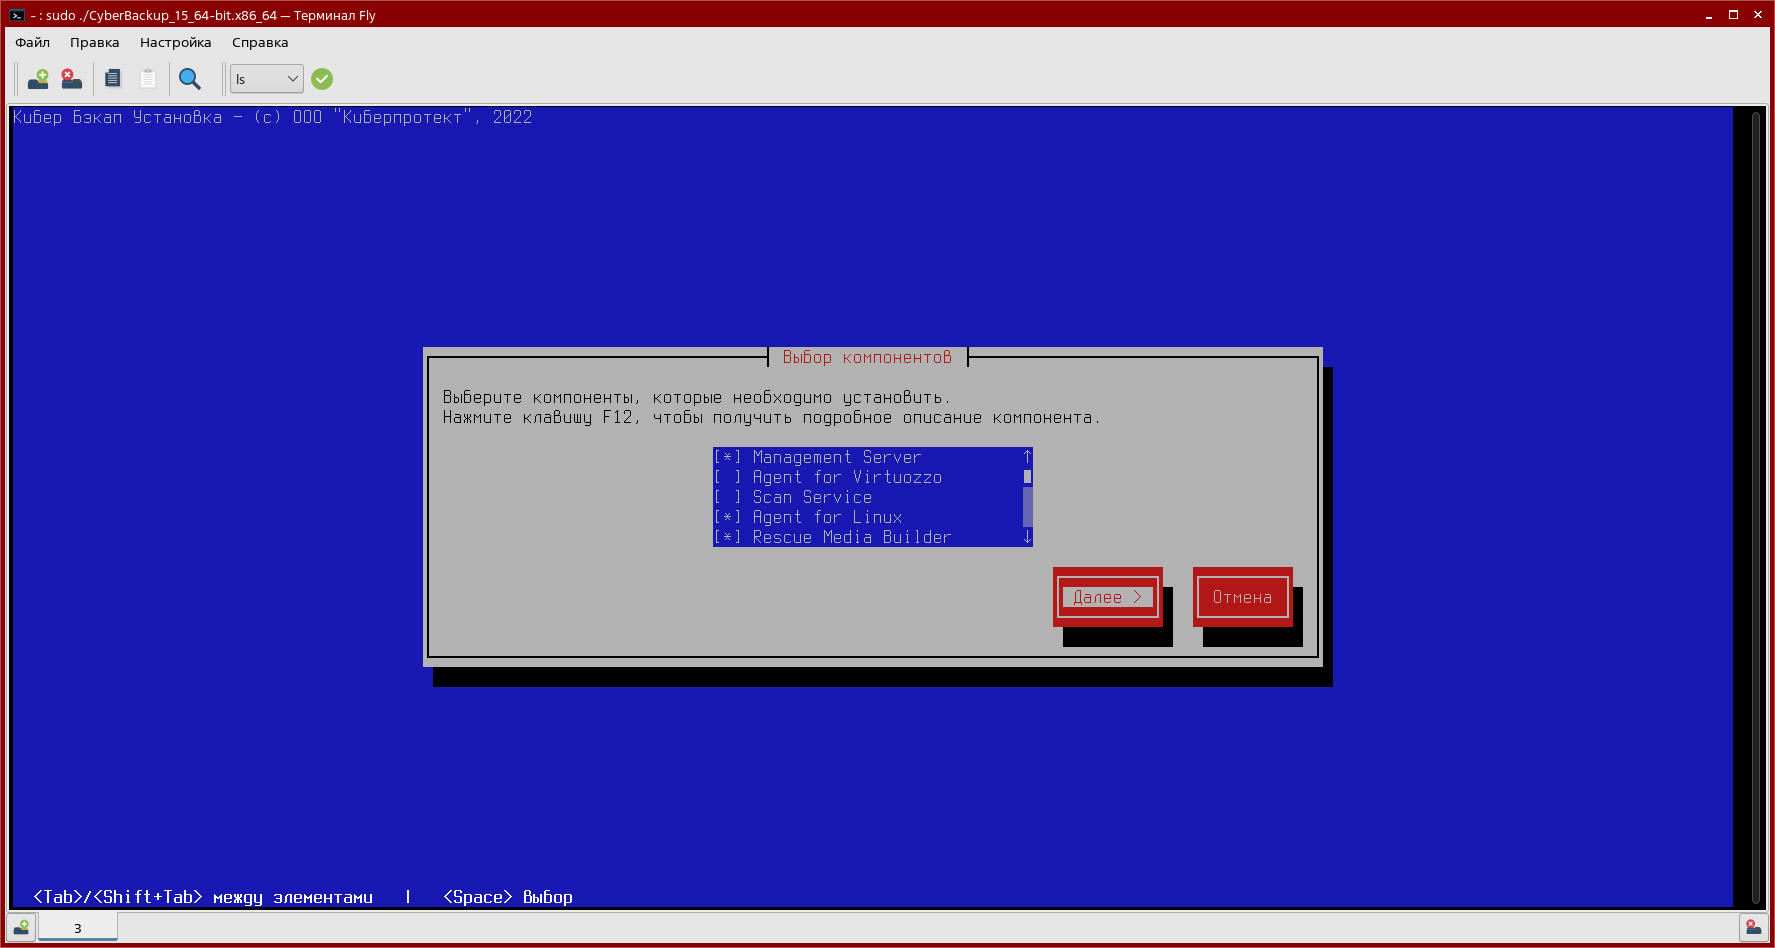This screenshot has width=1775, height=948.
Task: Close current tab using toolbar icon
Action: pos(71,79)
